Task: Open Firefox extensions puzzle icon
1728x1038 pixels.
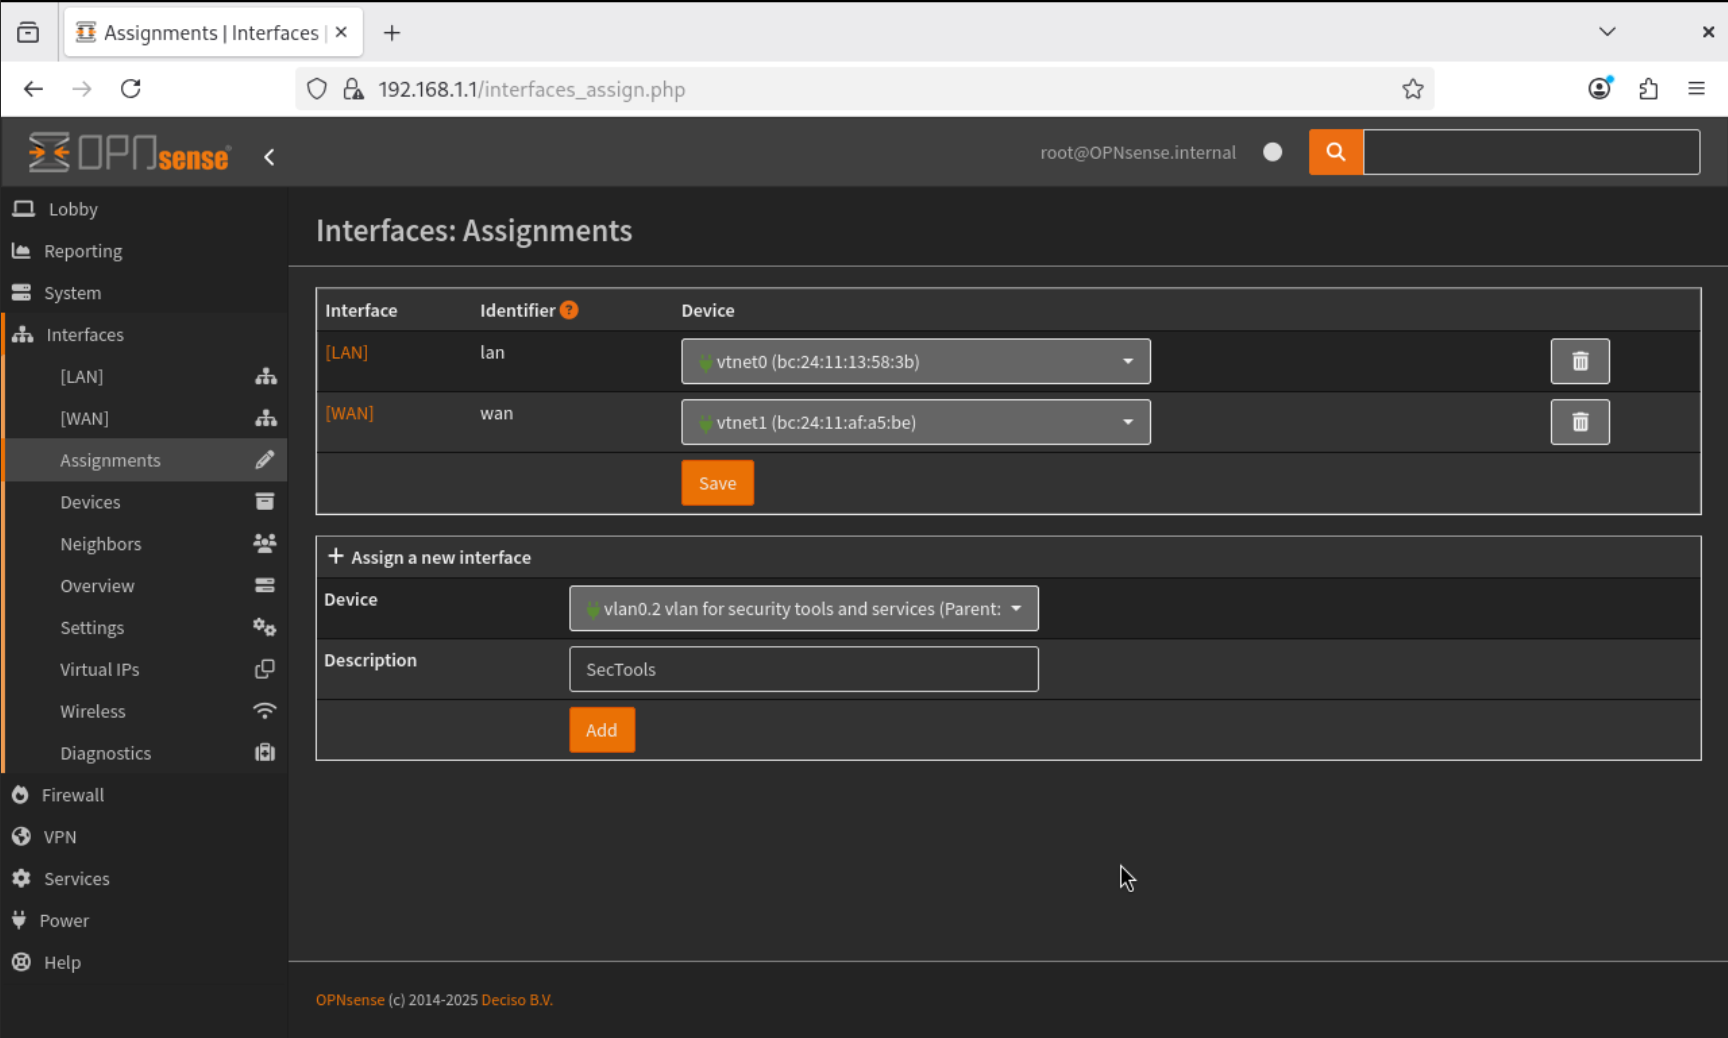Action: click(x=1648, y=89)
